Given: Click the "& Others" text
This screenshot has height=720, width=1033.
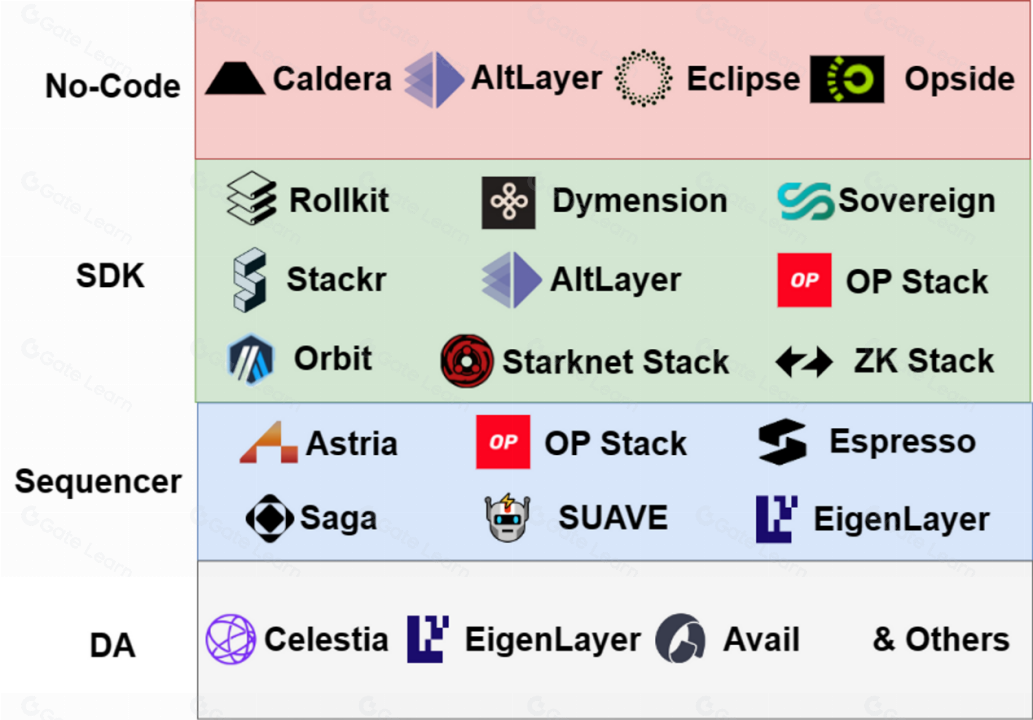Looking at the screenshot, I should click(x=941, y=639).
